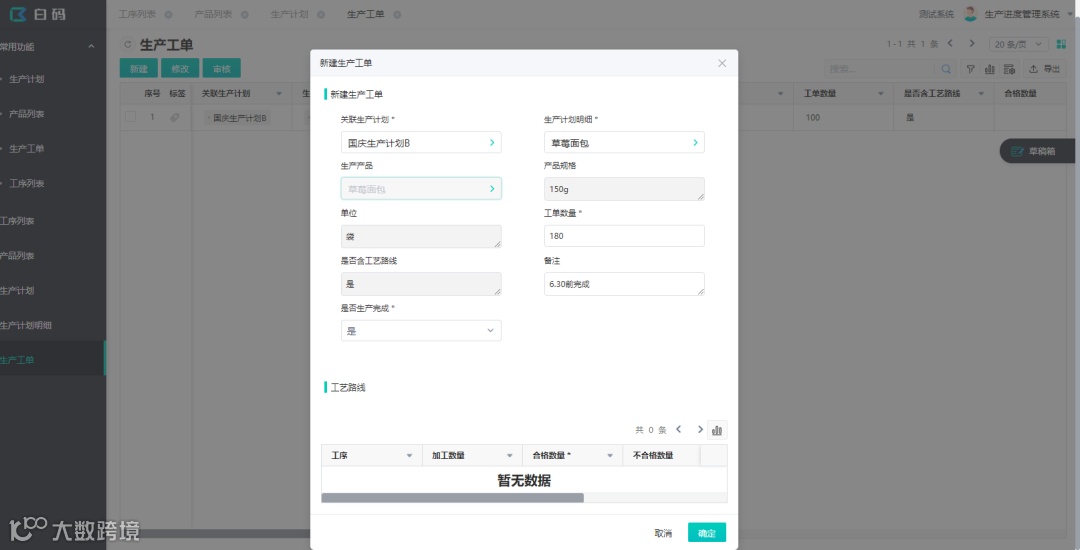
Task: Click the refresh icon beside 生产工单 title
Action: pyautogui.click(x=127, y=45)
